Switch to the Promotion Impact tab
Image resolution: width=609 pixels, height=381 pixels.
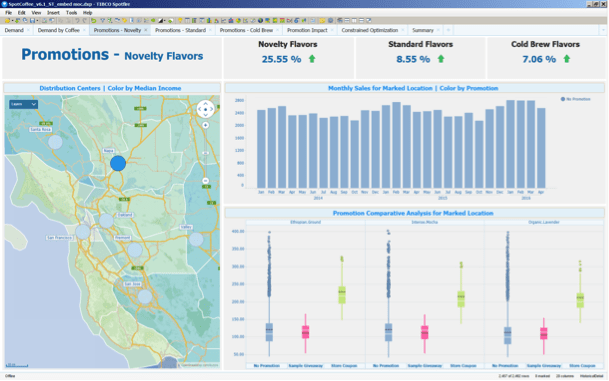(307, 30)
